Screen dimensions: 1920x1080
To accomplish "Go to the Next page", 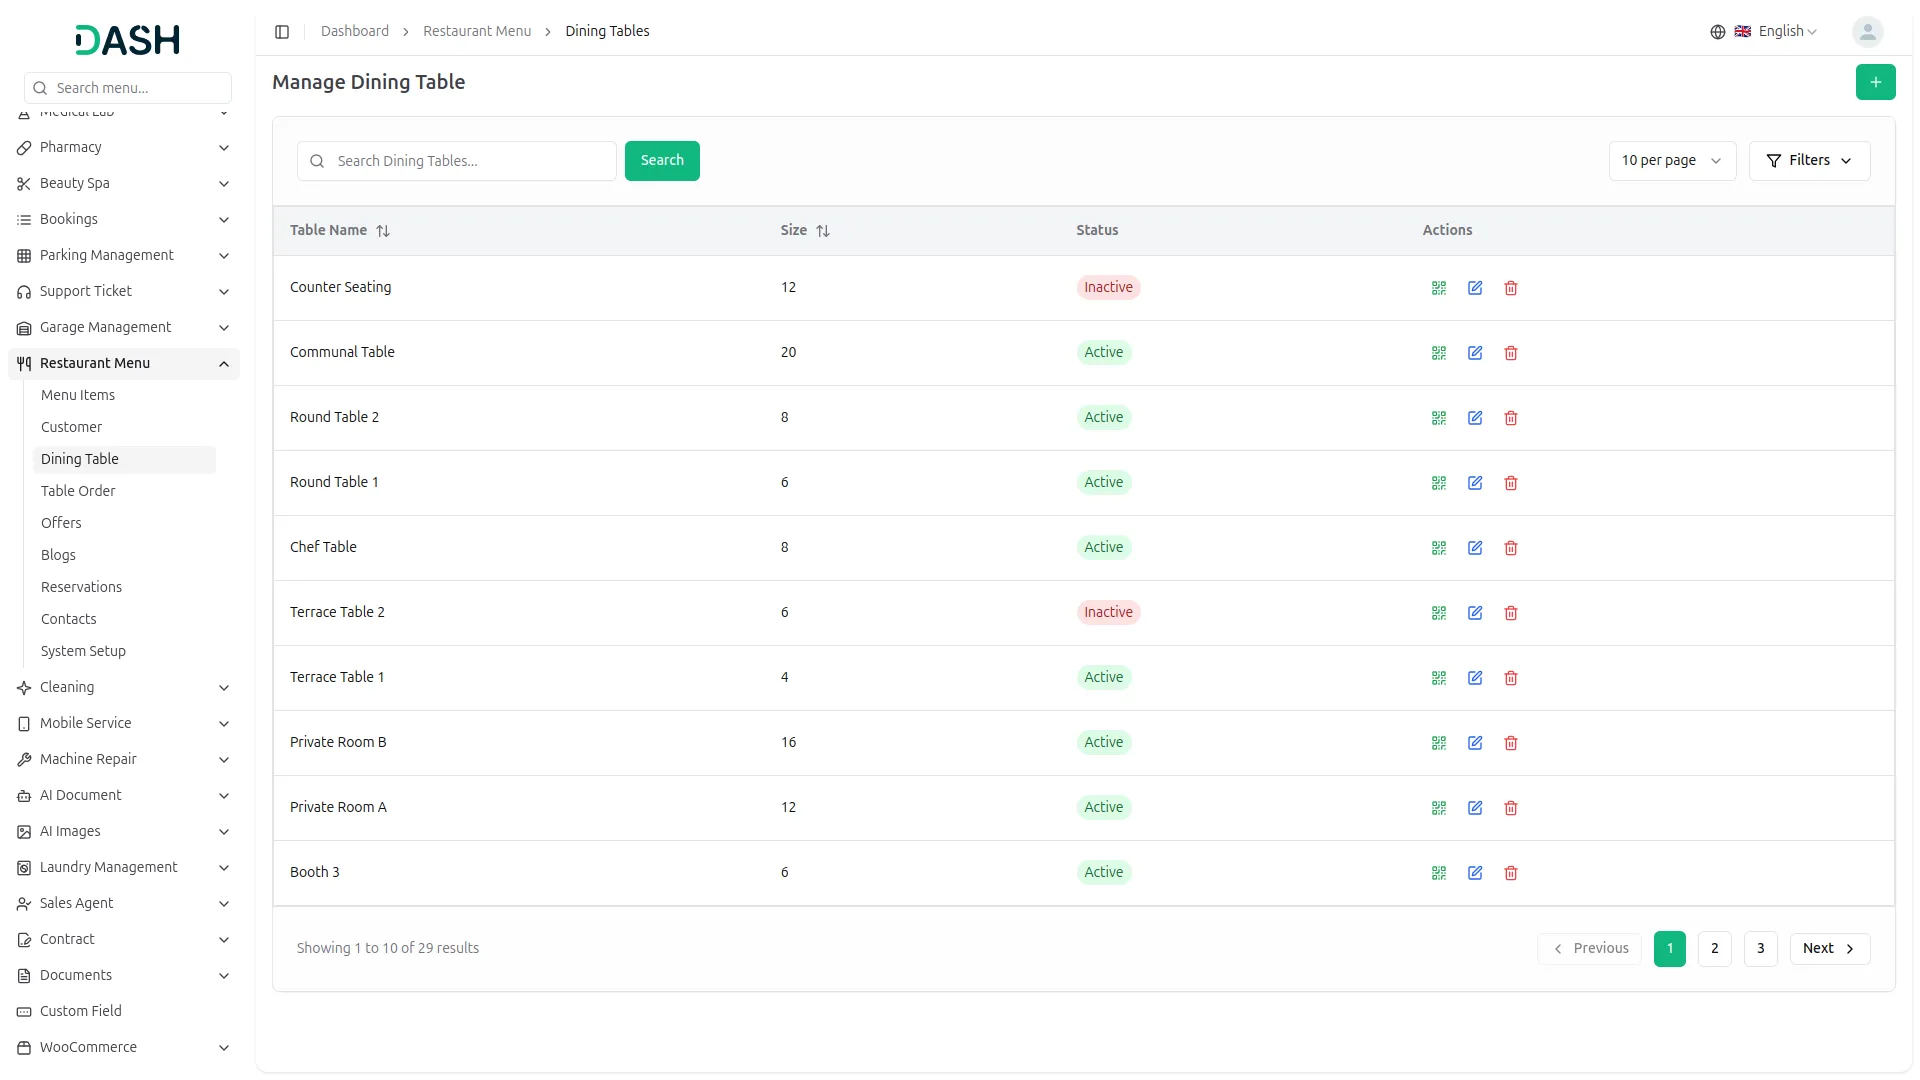I will click(1828, 949).
